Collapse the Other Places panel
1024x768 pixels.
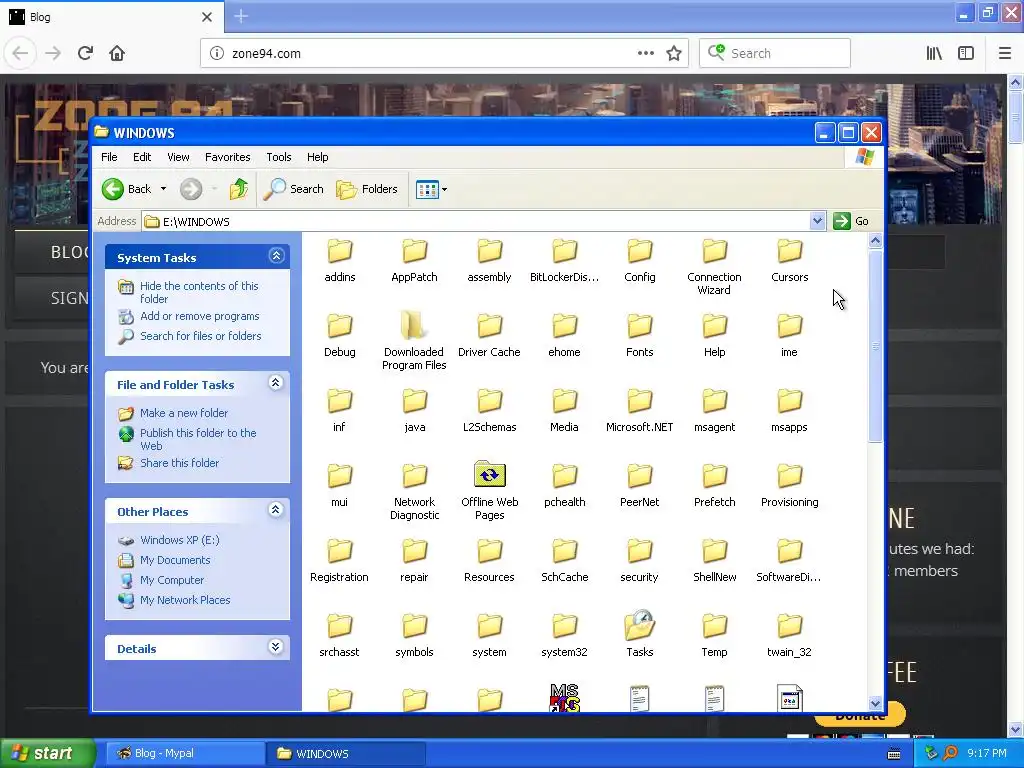click(x=276, y=509)
